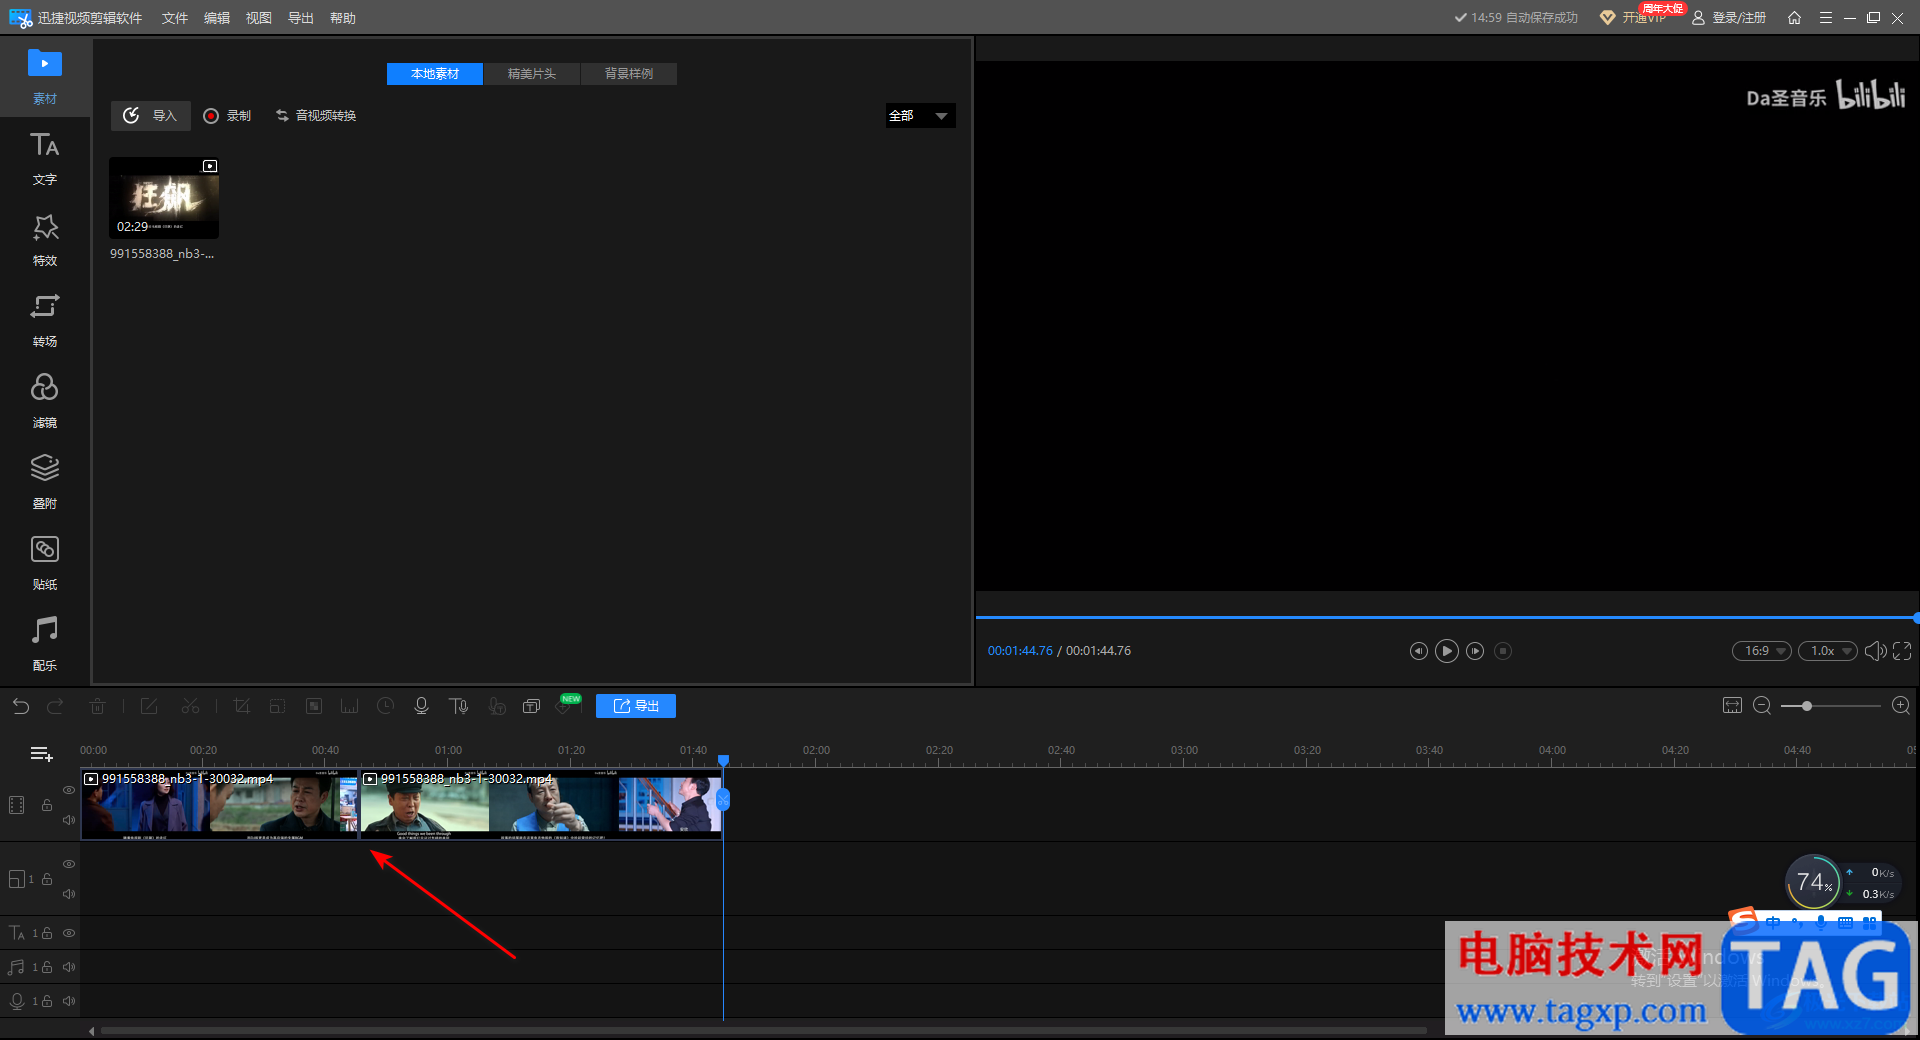Click the mosaic icon
This screenshot has width=1920, height=1040.
click(x=313, y=706)
